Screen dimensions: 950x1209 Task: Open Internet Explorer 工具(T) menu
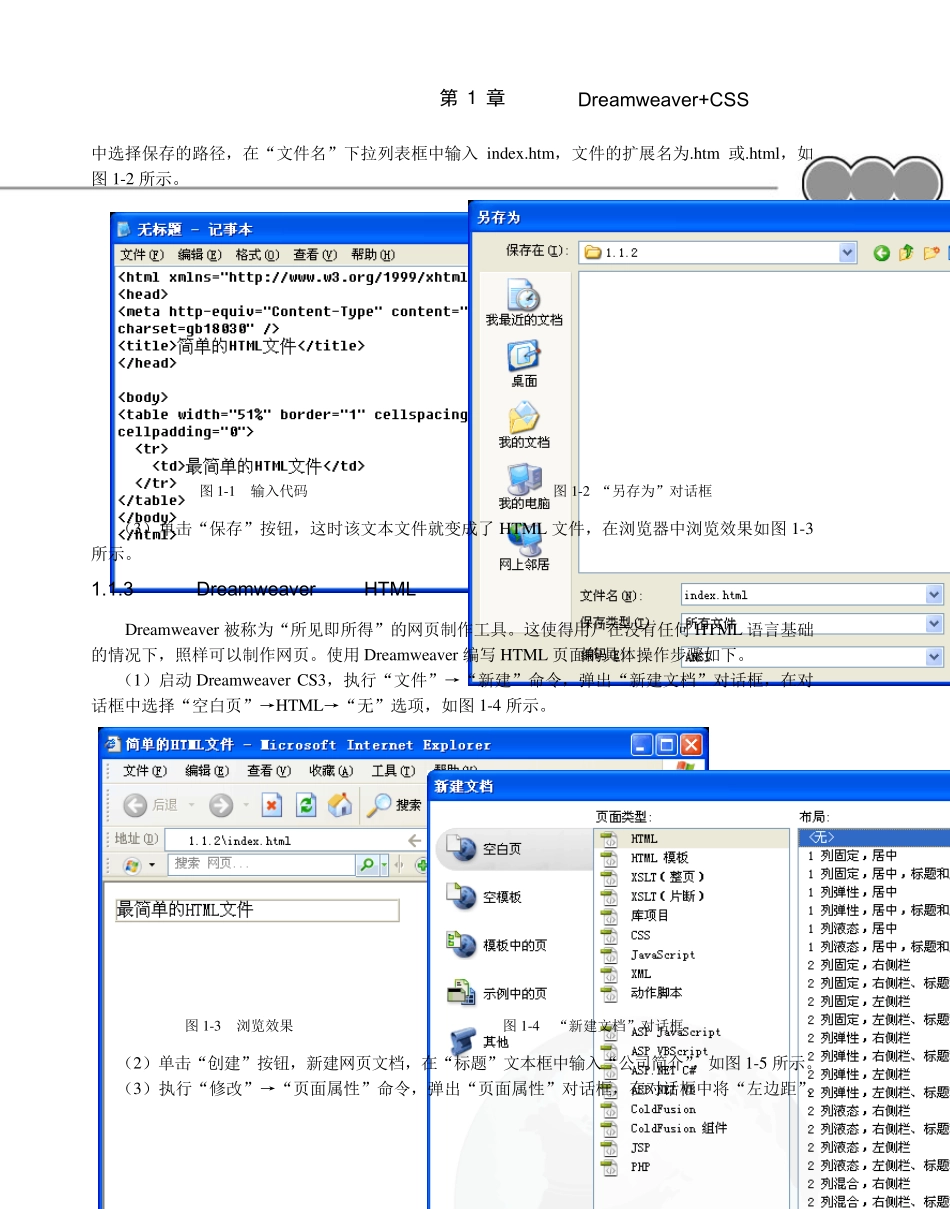coord(393,771)
